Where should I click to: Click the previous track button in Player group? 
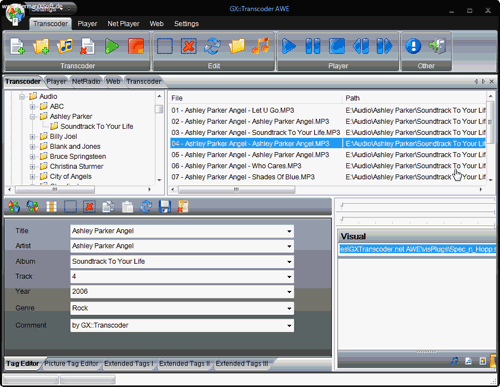(361, 46)
